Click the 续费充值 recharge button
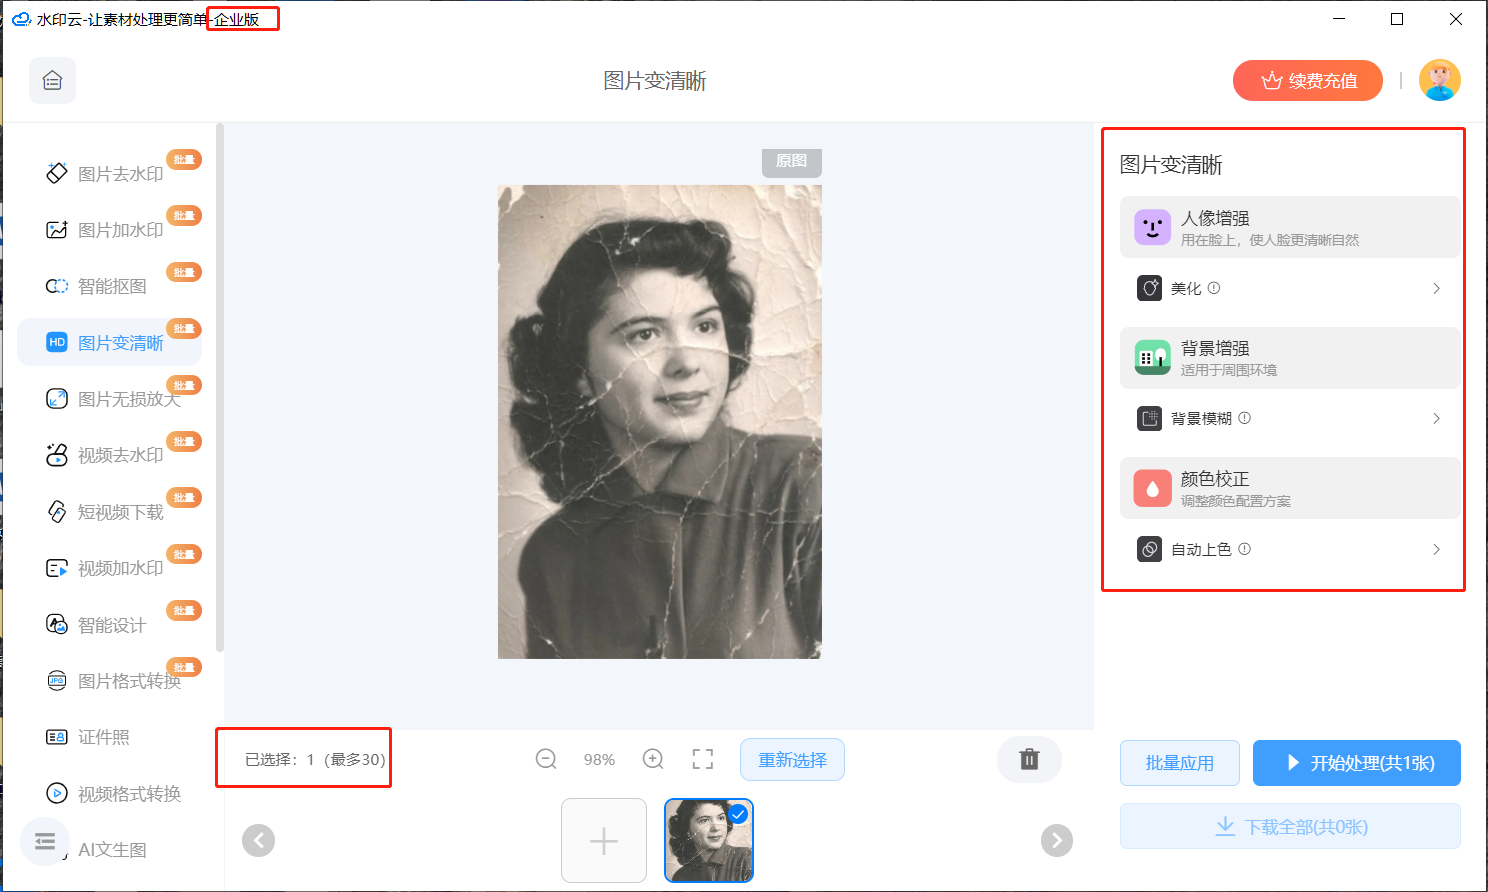 tap(1308, 80)
